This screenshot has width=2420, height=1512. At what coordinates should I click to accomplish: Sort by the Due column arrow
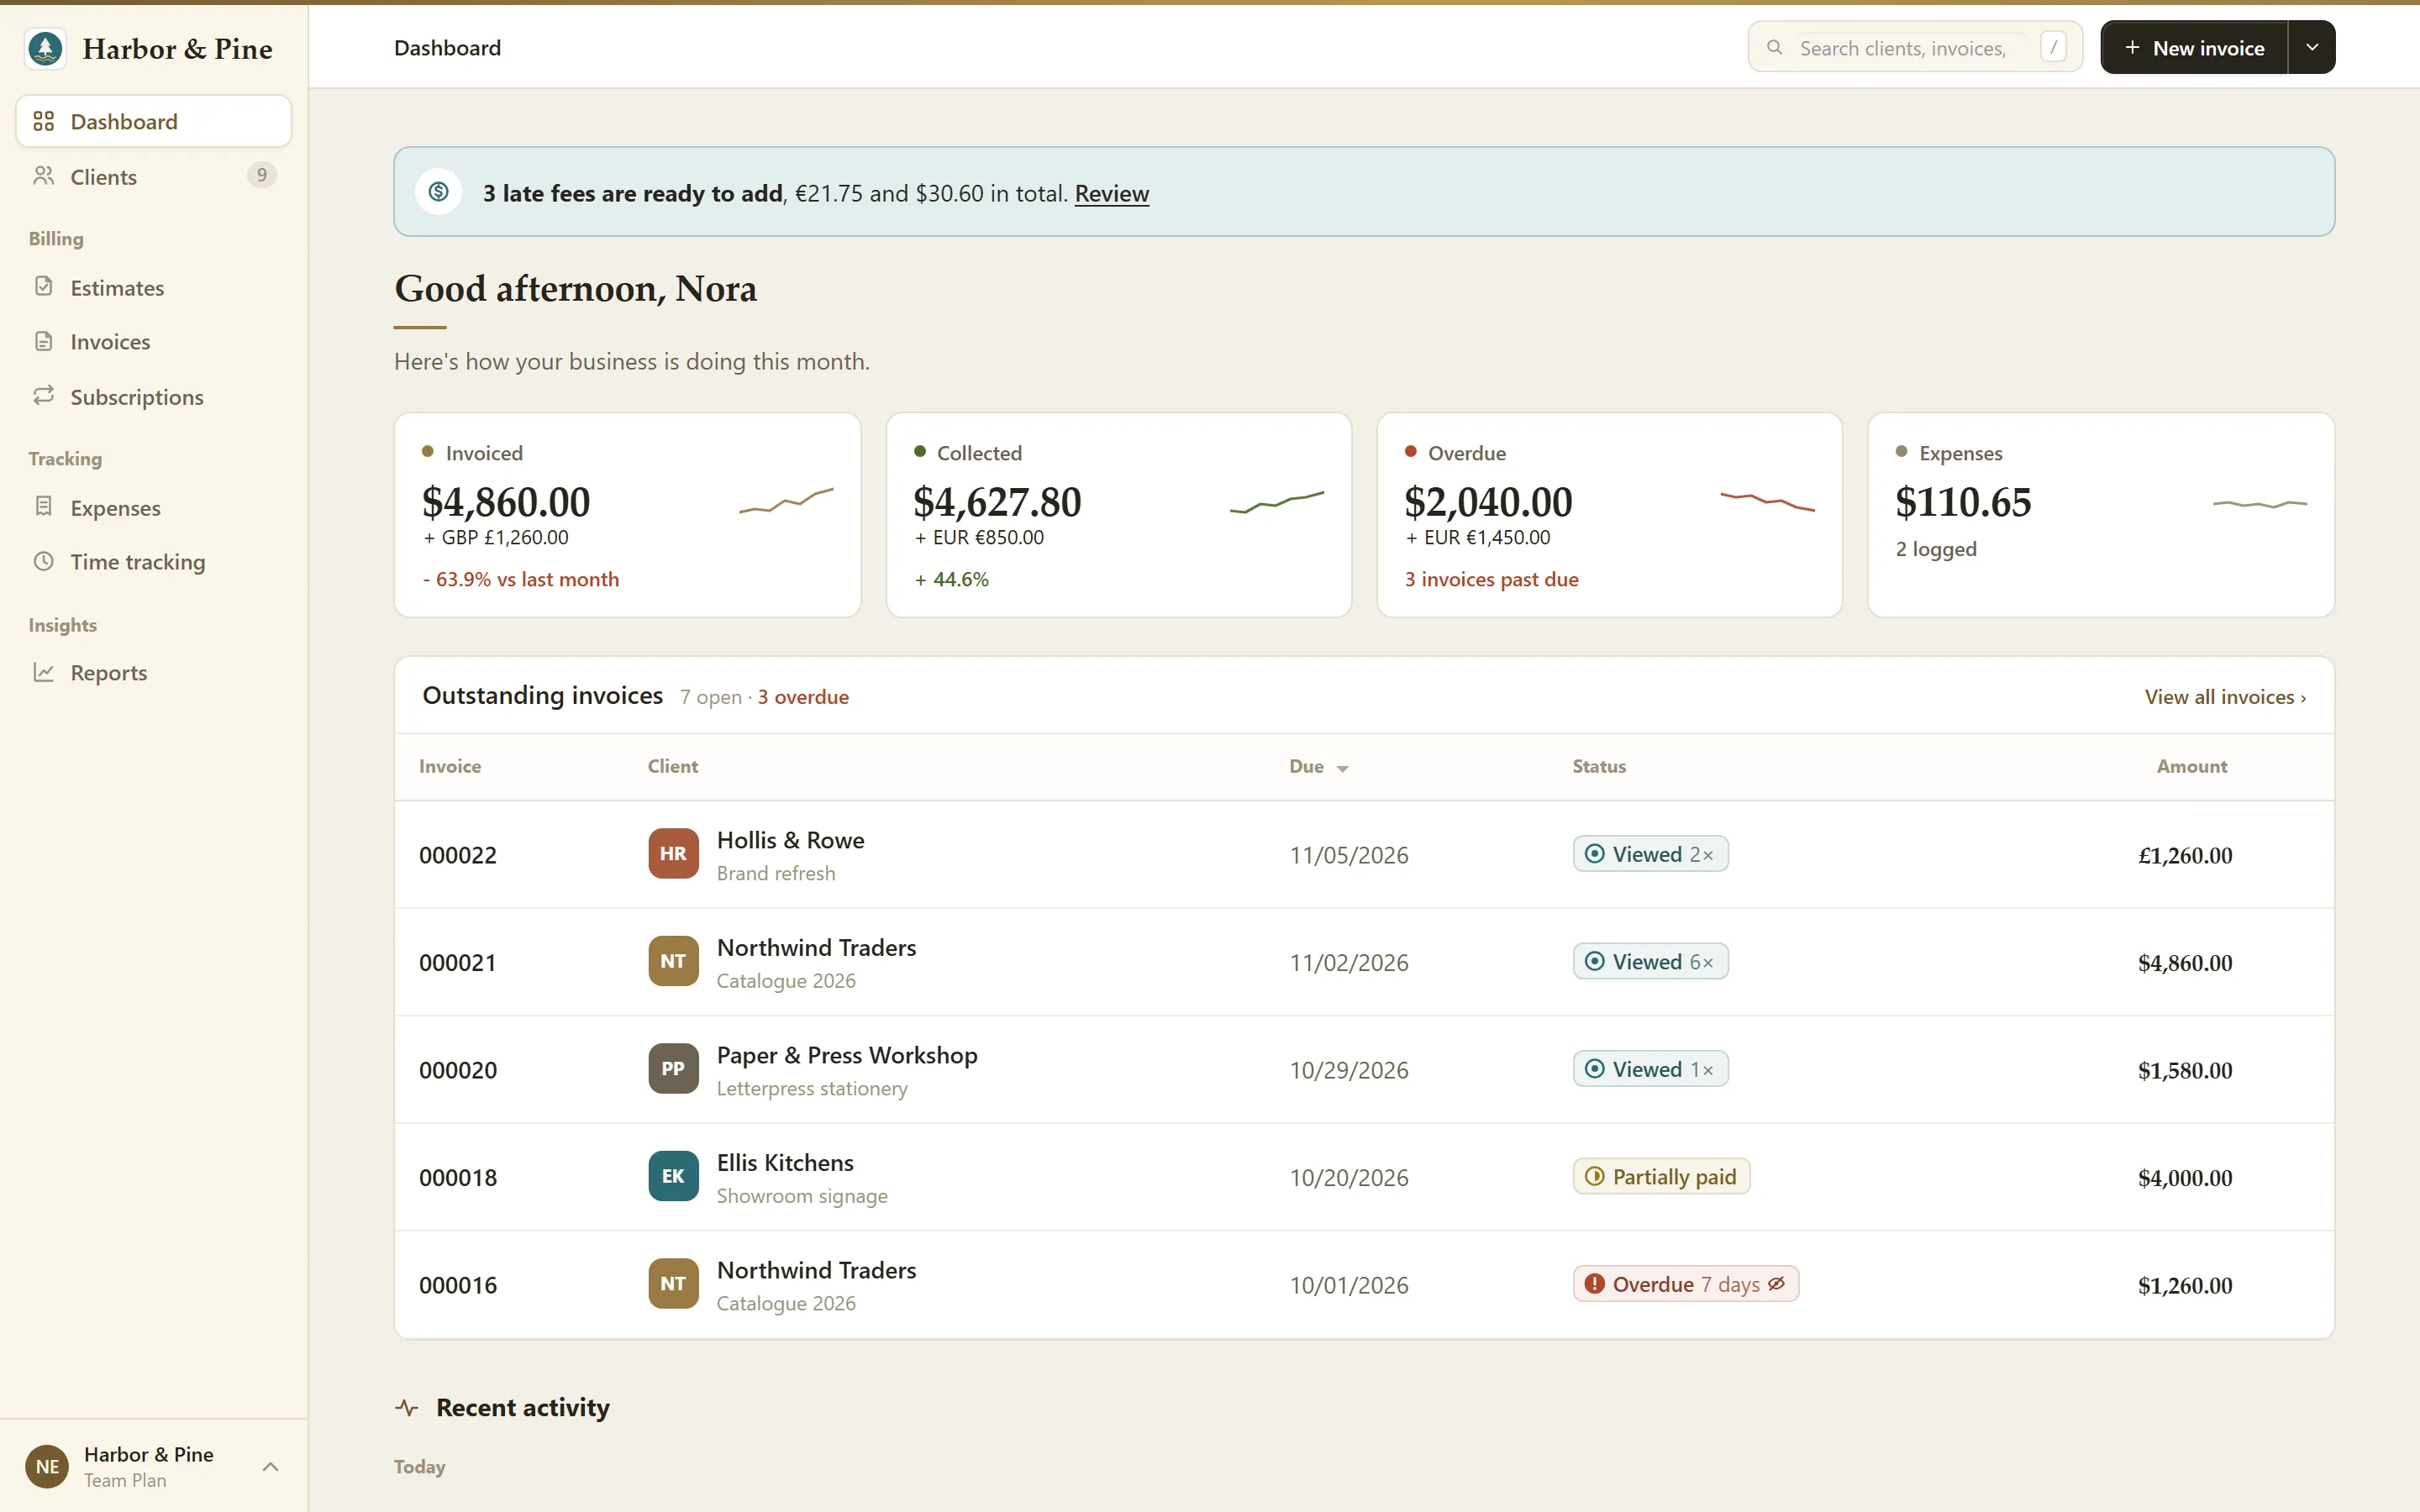[1342, 768]
